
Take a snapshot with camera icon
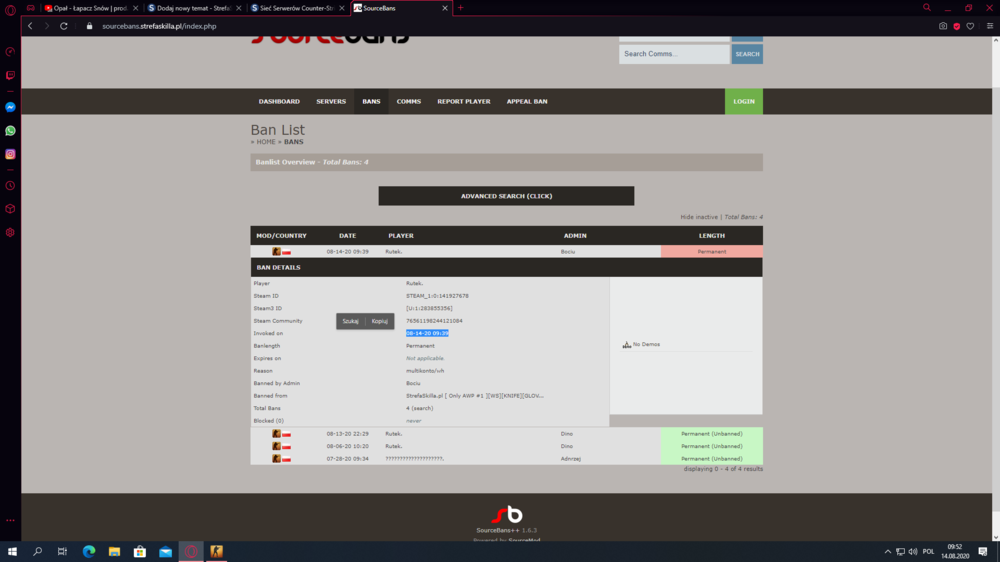[x=943, y=26]
